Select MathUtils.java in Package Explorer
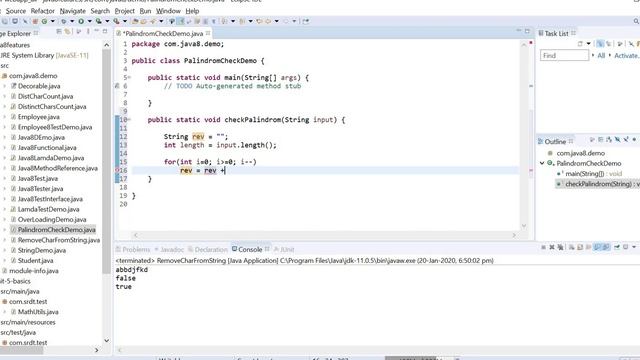 38,312
